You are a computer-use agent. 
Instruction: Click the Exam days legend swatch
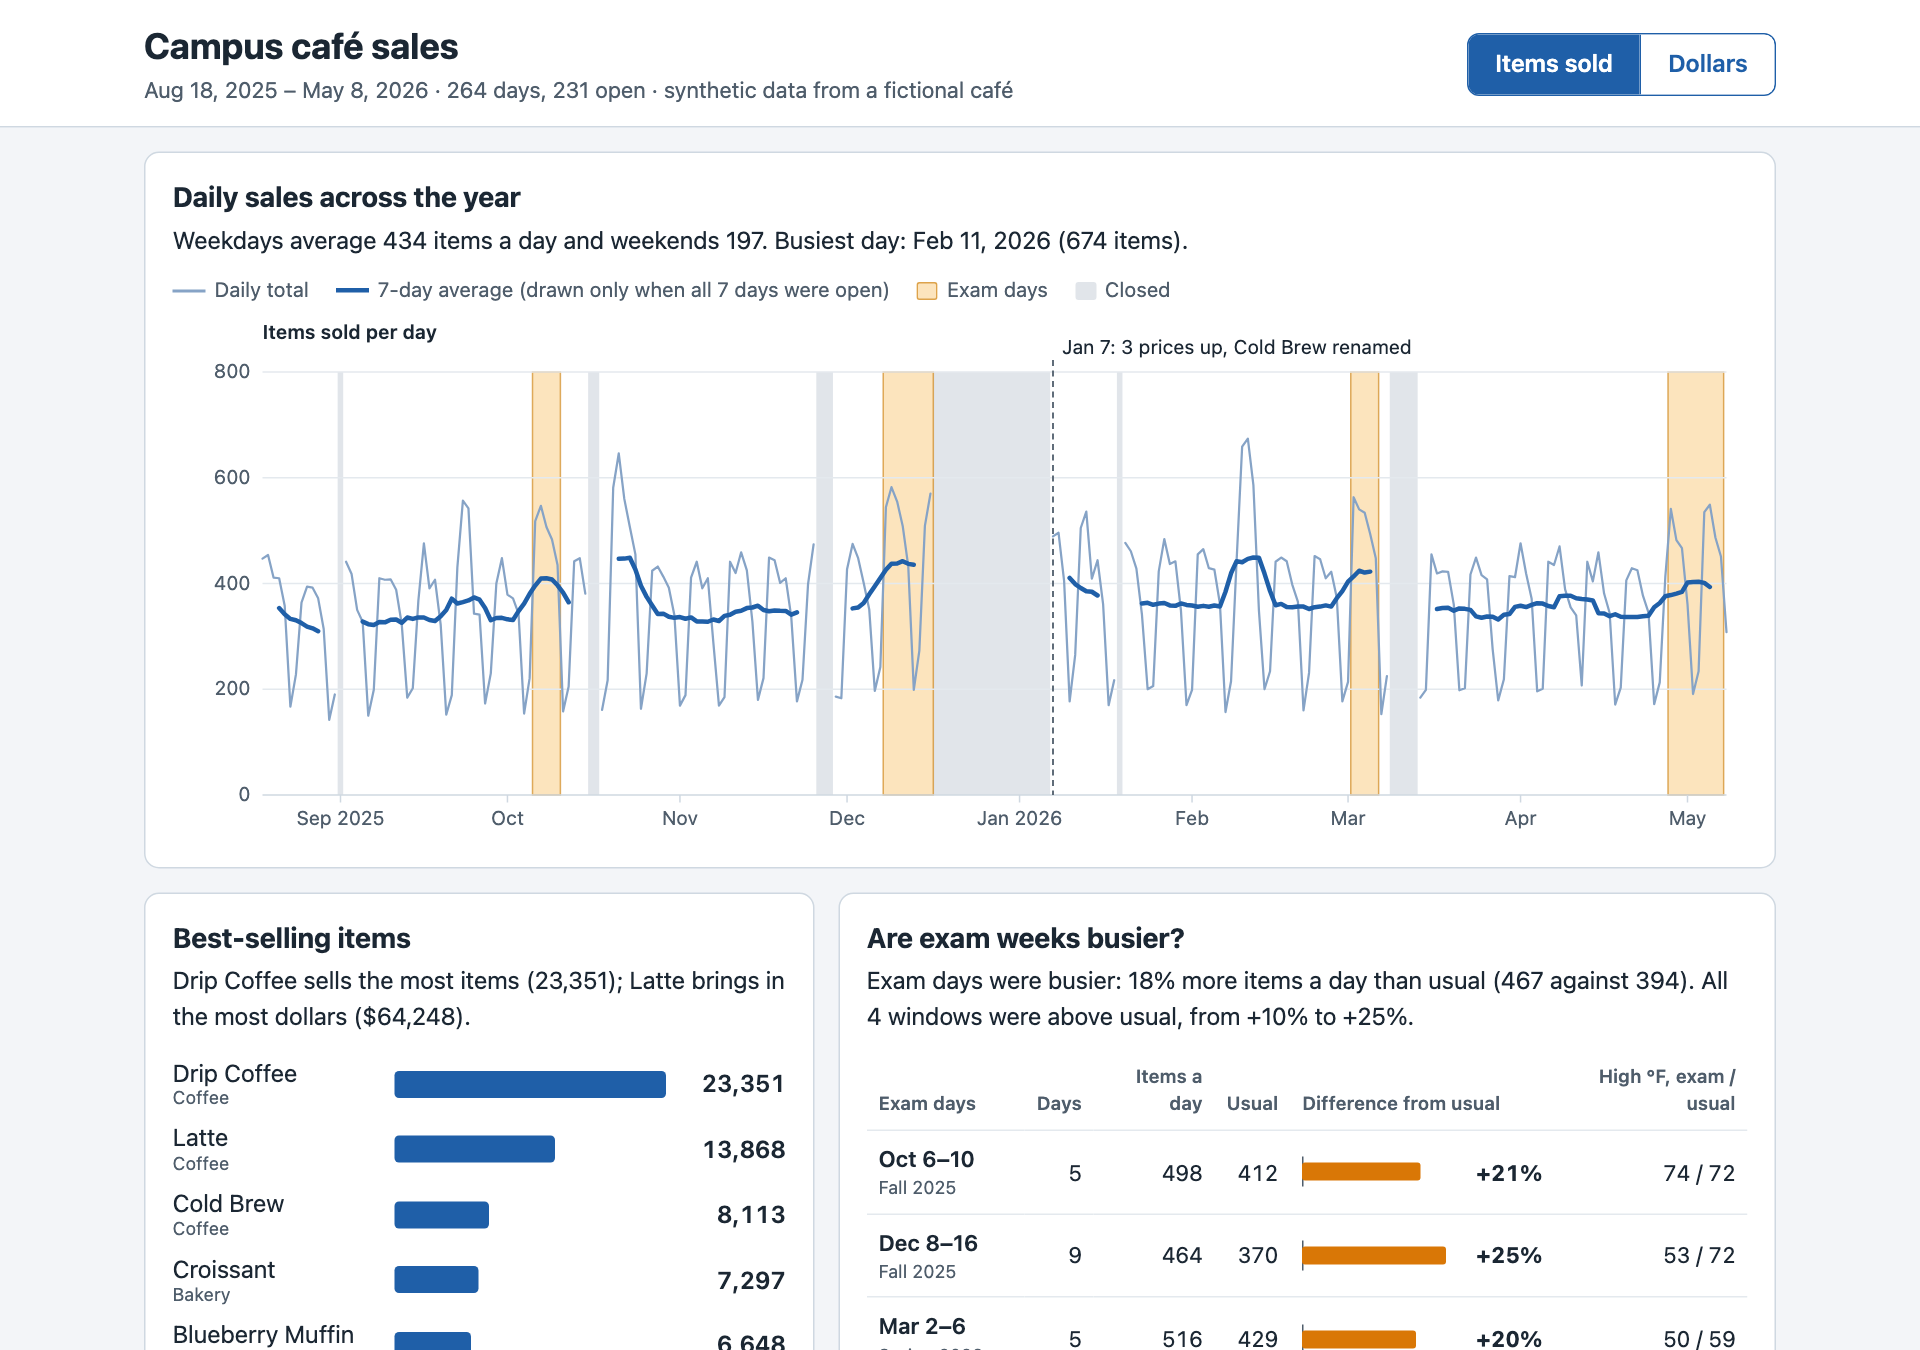coord(927,291)
